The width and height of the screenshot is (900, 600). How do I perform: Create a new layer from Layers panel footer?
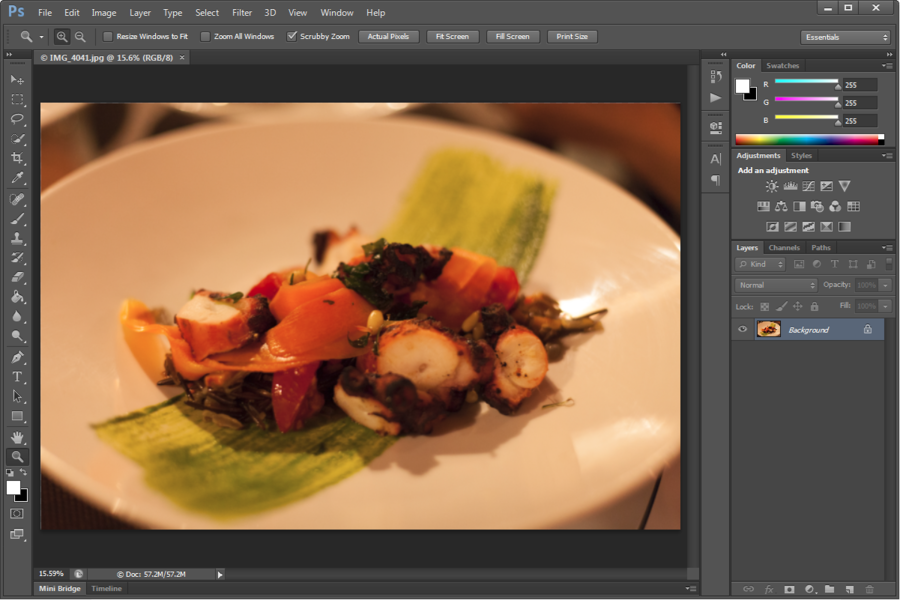click(x=849, y=589)
